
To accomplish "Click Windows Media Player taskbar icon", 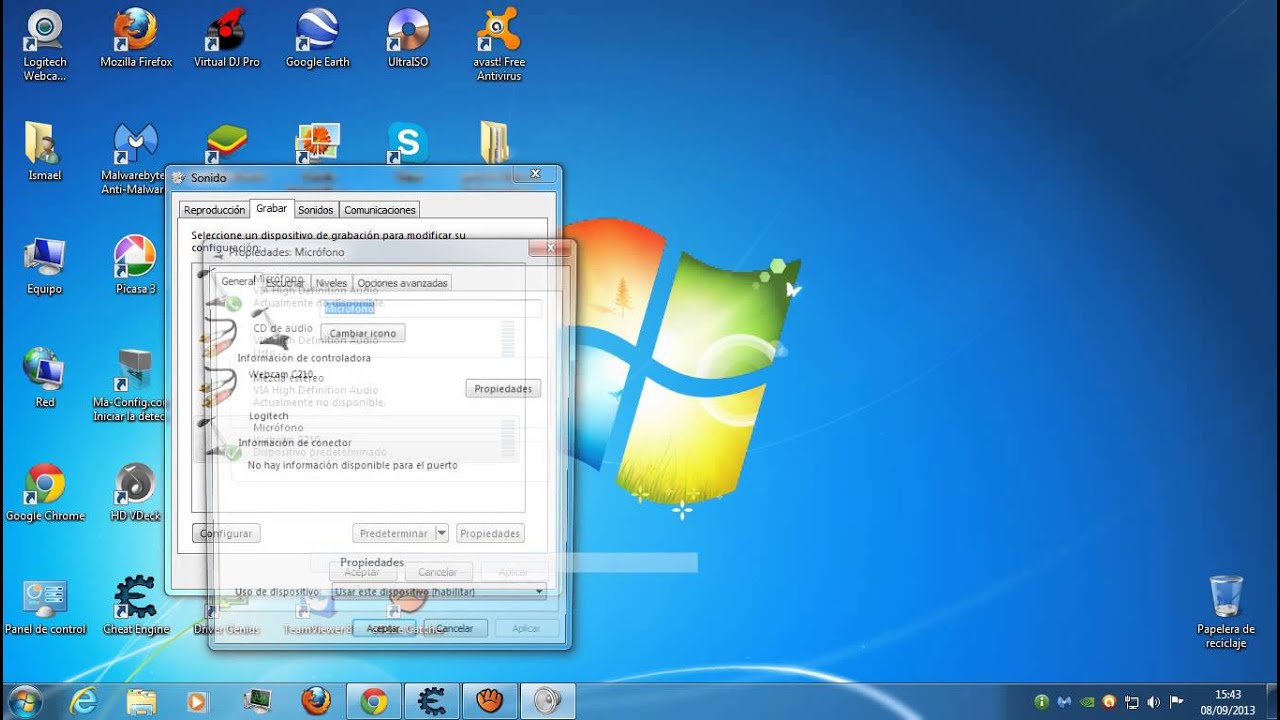I will (x=199, y=702).
